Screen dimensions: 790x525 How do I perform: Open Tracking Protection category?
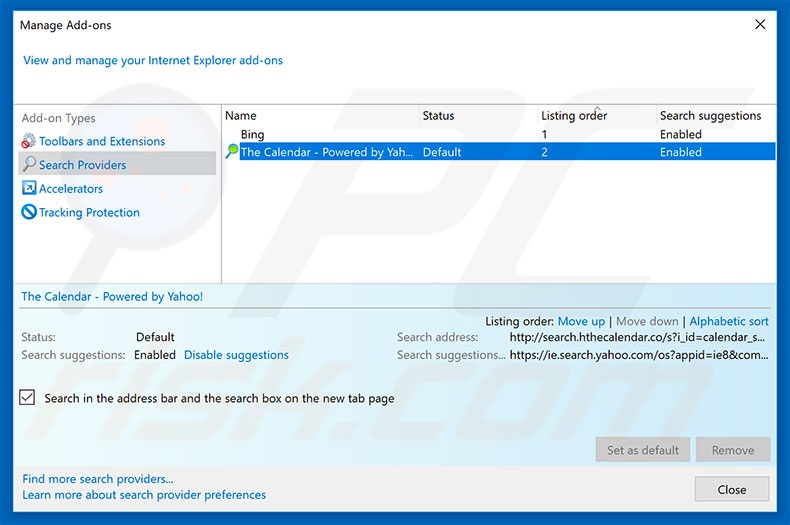[x=89, y=213]
